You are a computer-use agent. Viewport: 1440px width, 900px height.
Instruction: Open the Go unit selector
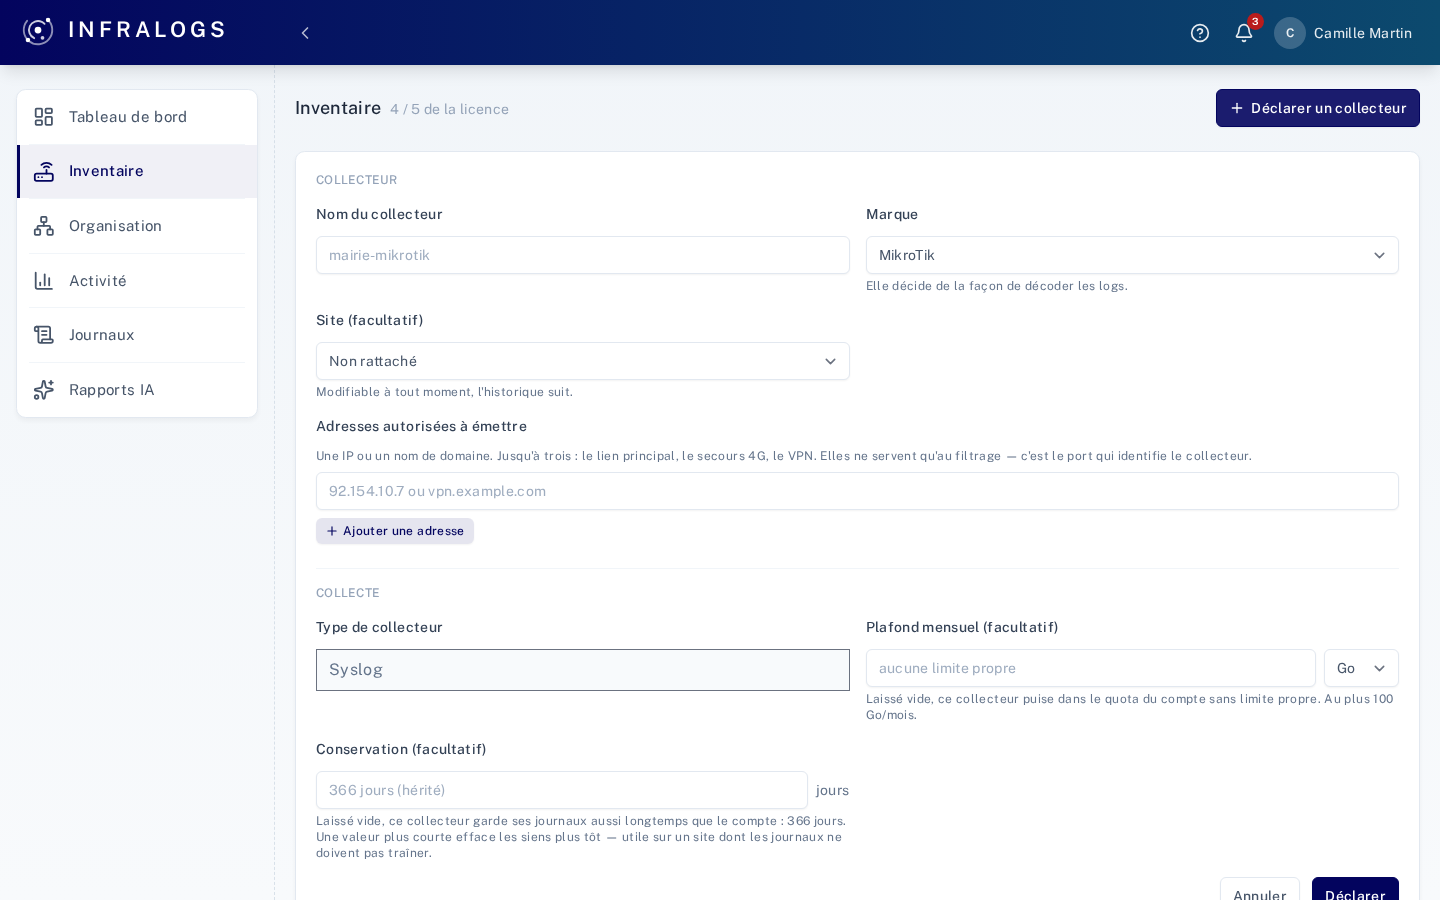tap(1361, 668)
